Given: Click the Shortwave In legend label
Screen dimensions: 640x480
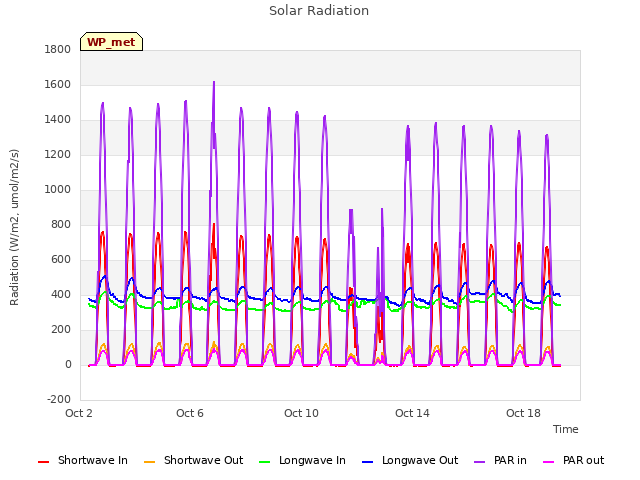Looking at the screenshot, I should (x=93, y=460).
